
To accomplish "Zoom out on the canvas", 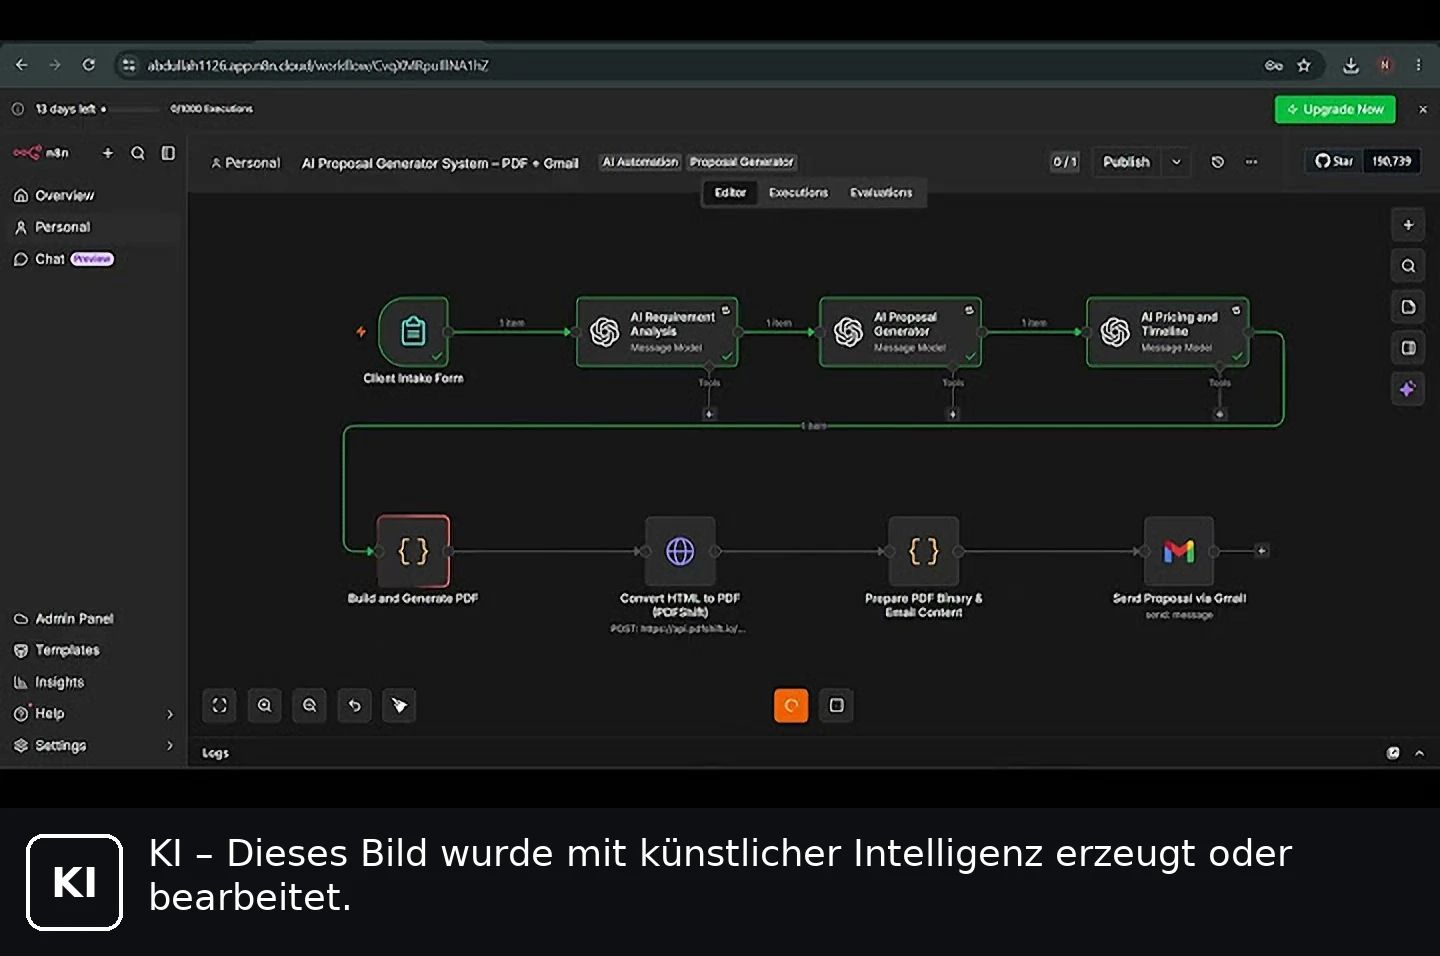I will click(310, 705).
